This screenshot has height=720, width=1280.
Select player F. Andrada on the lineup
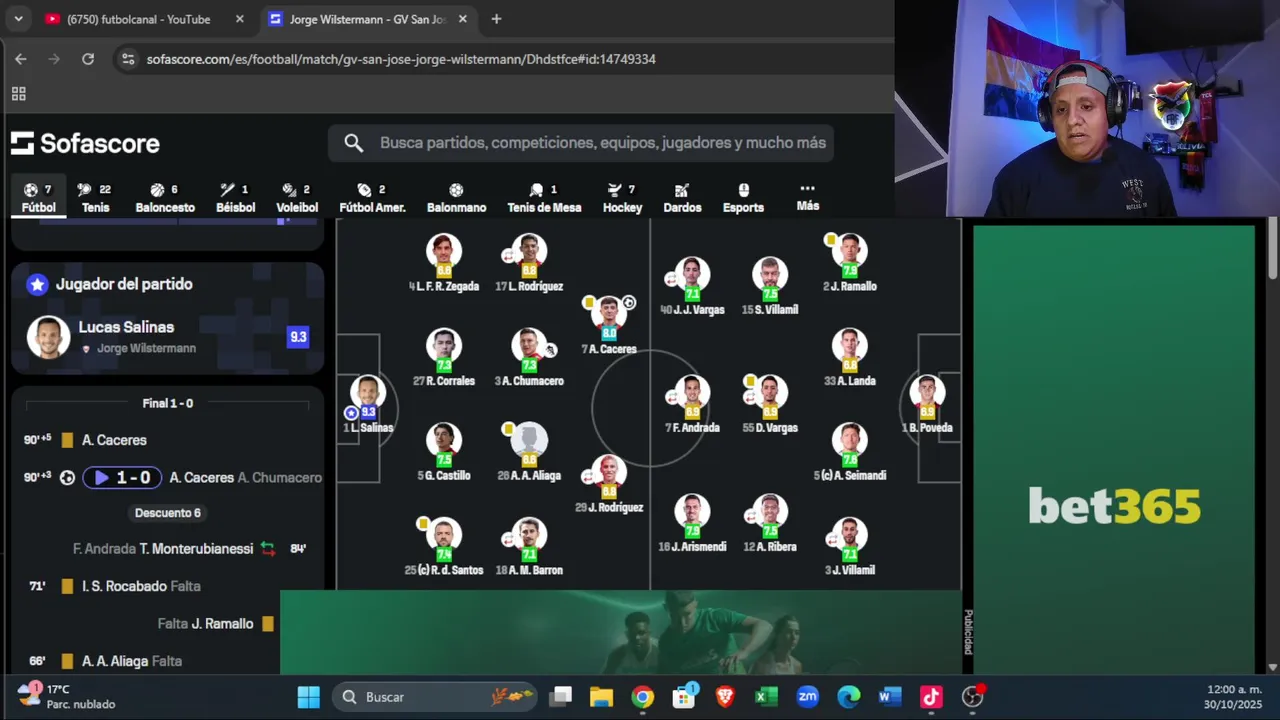coord(691,405)
